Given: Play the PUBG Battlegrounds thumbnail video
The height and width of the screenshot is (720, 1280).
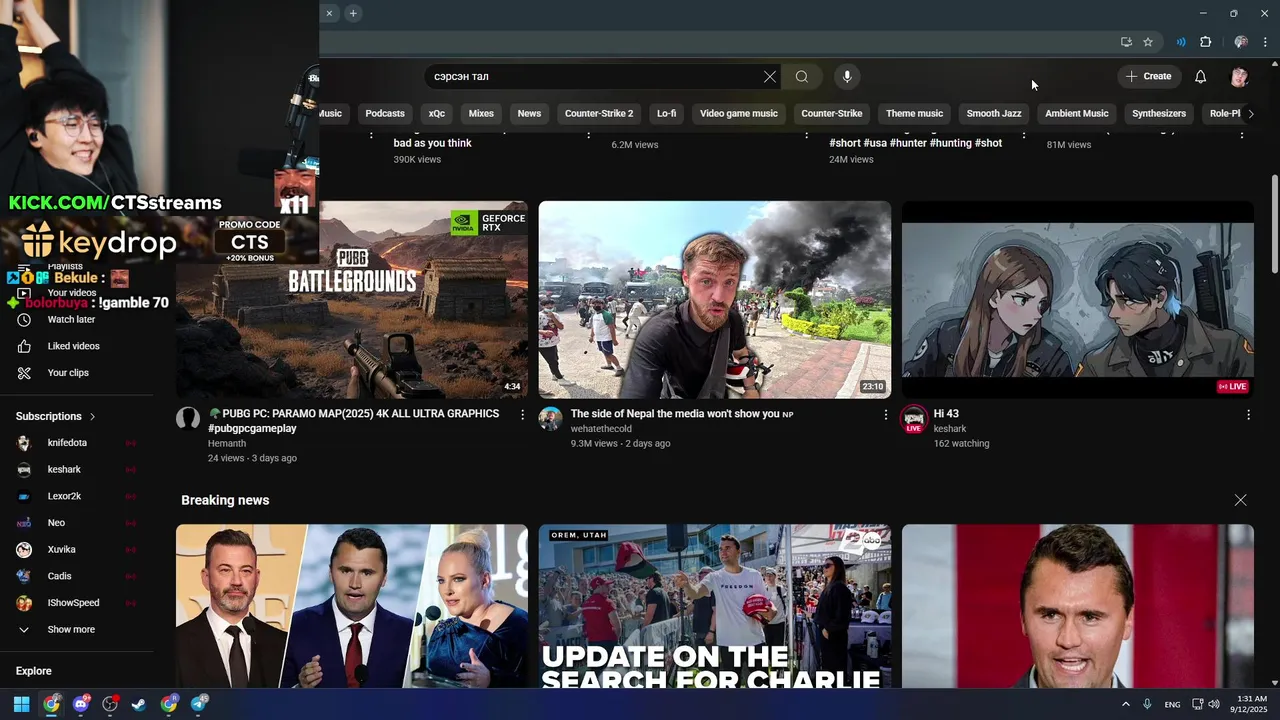Looking at the screenshot, I should tap(352, 300).
